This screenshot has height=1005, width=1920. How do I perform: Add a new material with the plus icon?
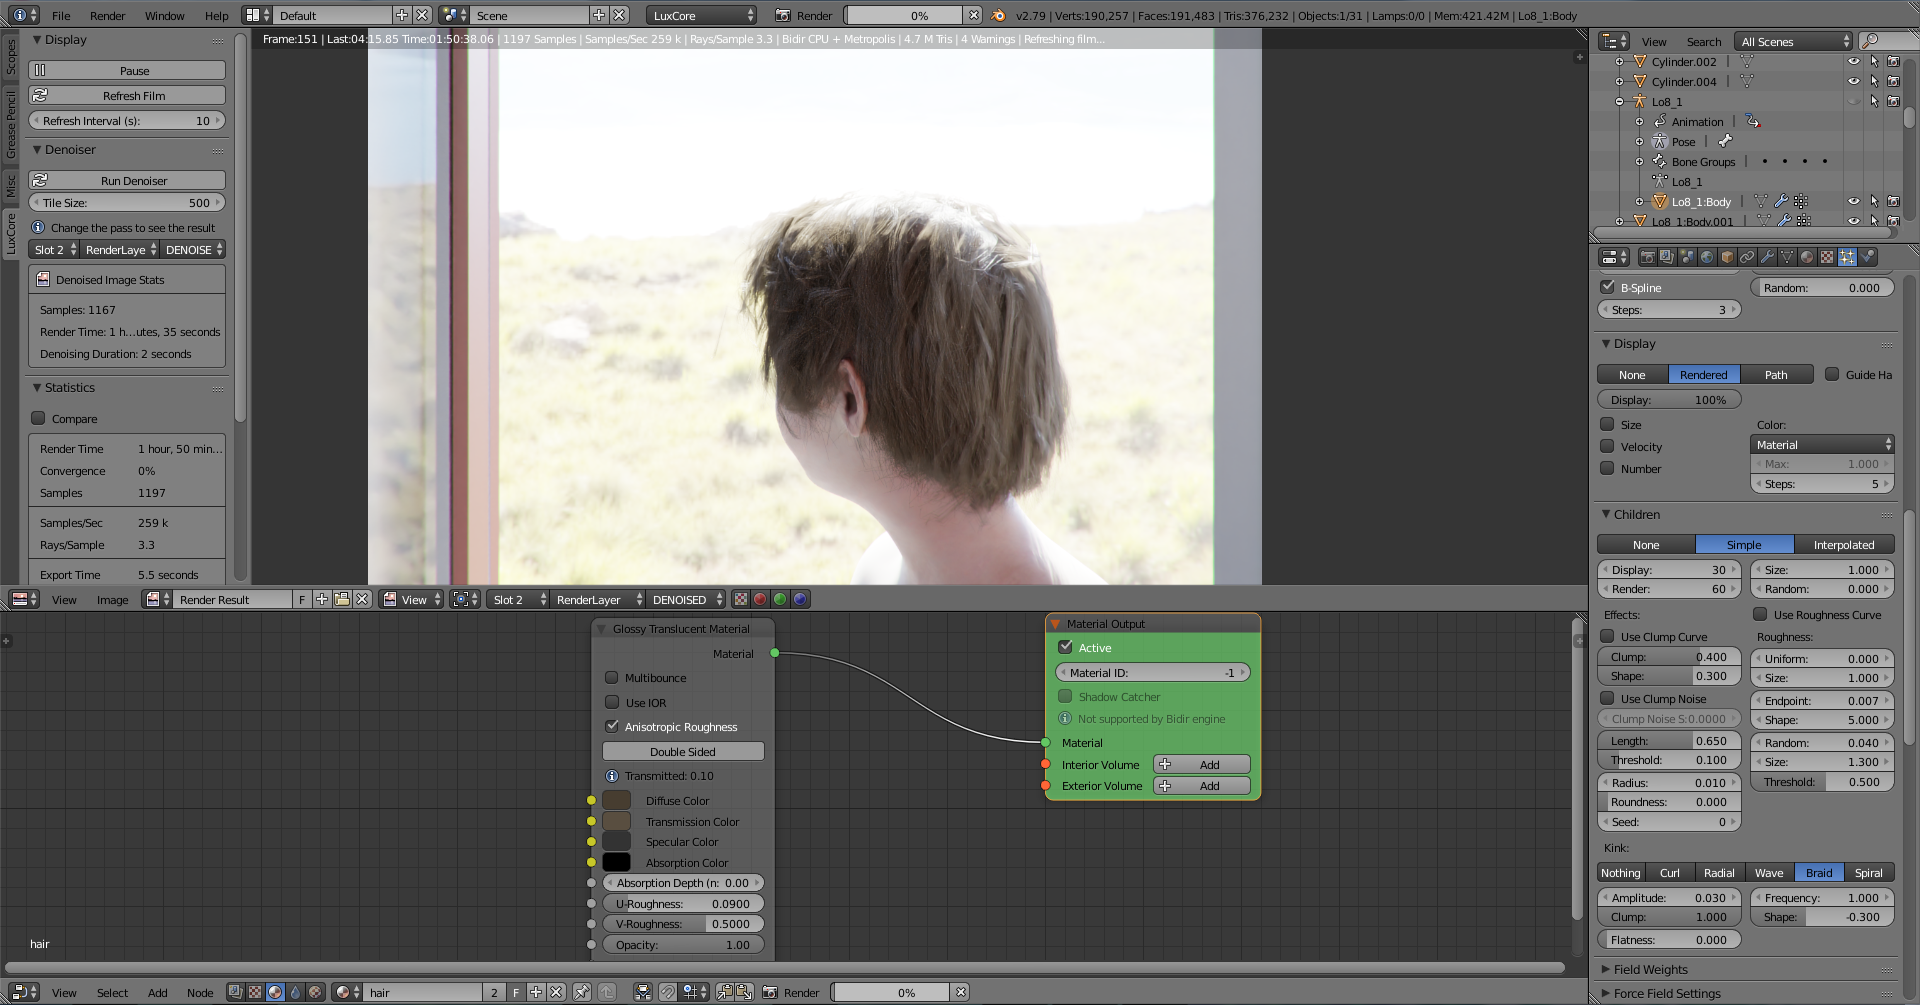coord(536,992)
